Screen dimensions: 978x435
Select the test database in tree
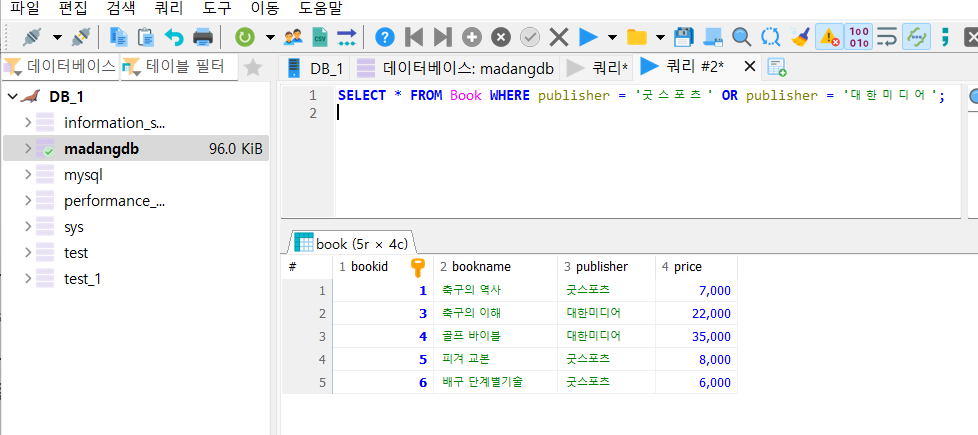point(75,253)
